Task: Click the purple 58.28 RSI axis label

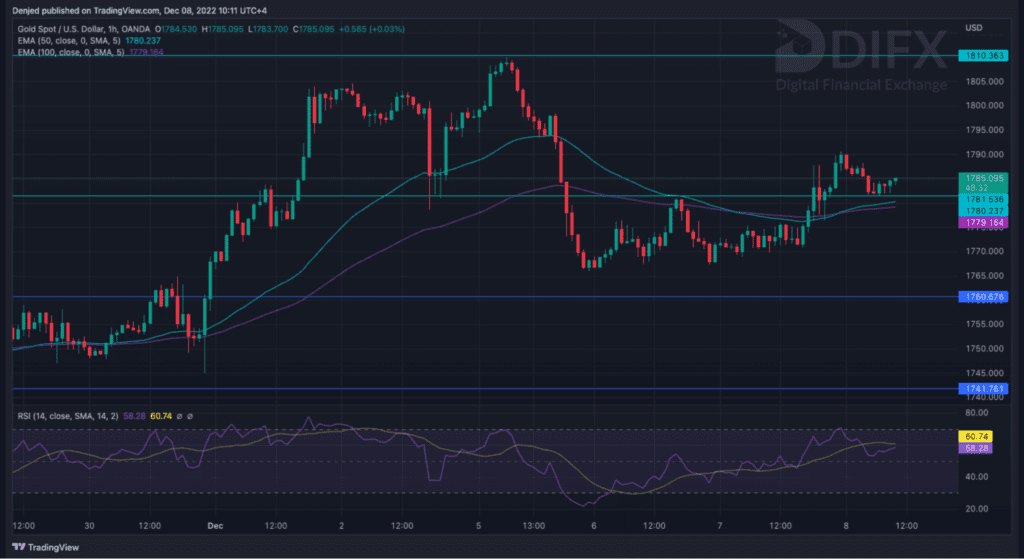Action: [975, 450]
